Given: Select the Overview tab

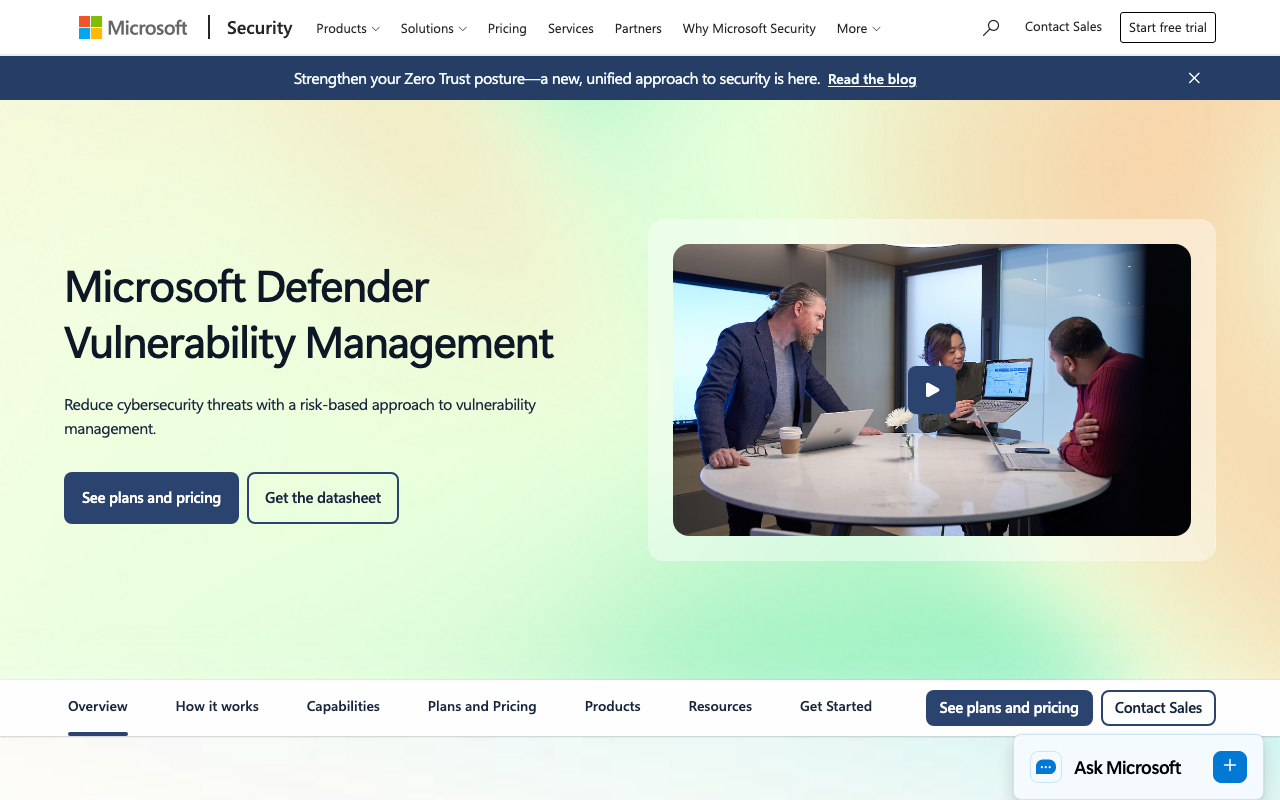Looking at the screenshot, I should point(98,706).
